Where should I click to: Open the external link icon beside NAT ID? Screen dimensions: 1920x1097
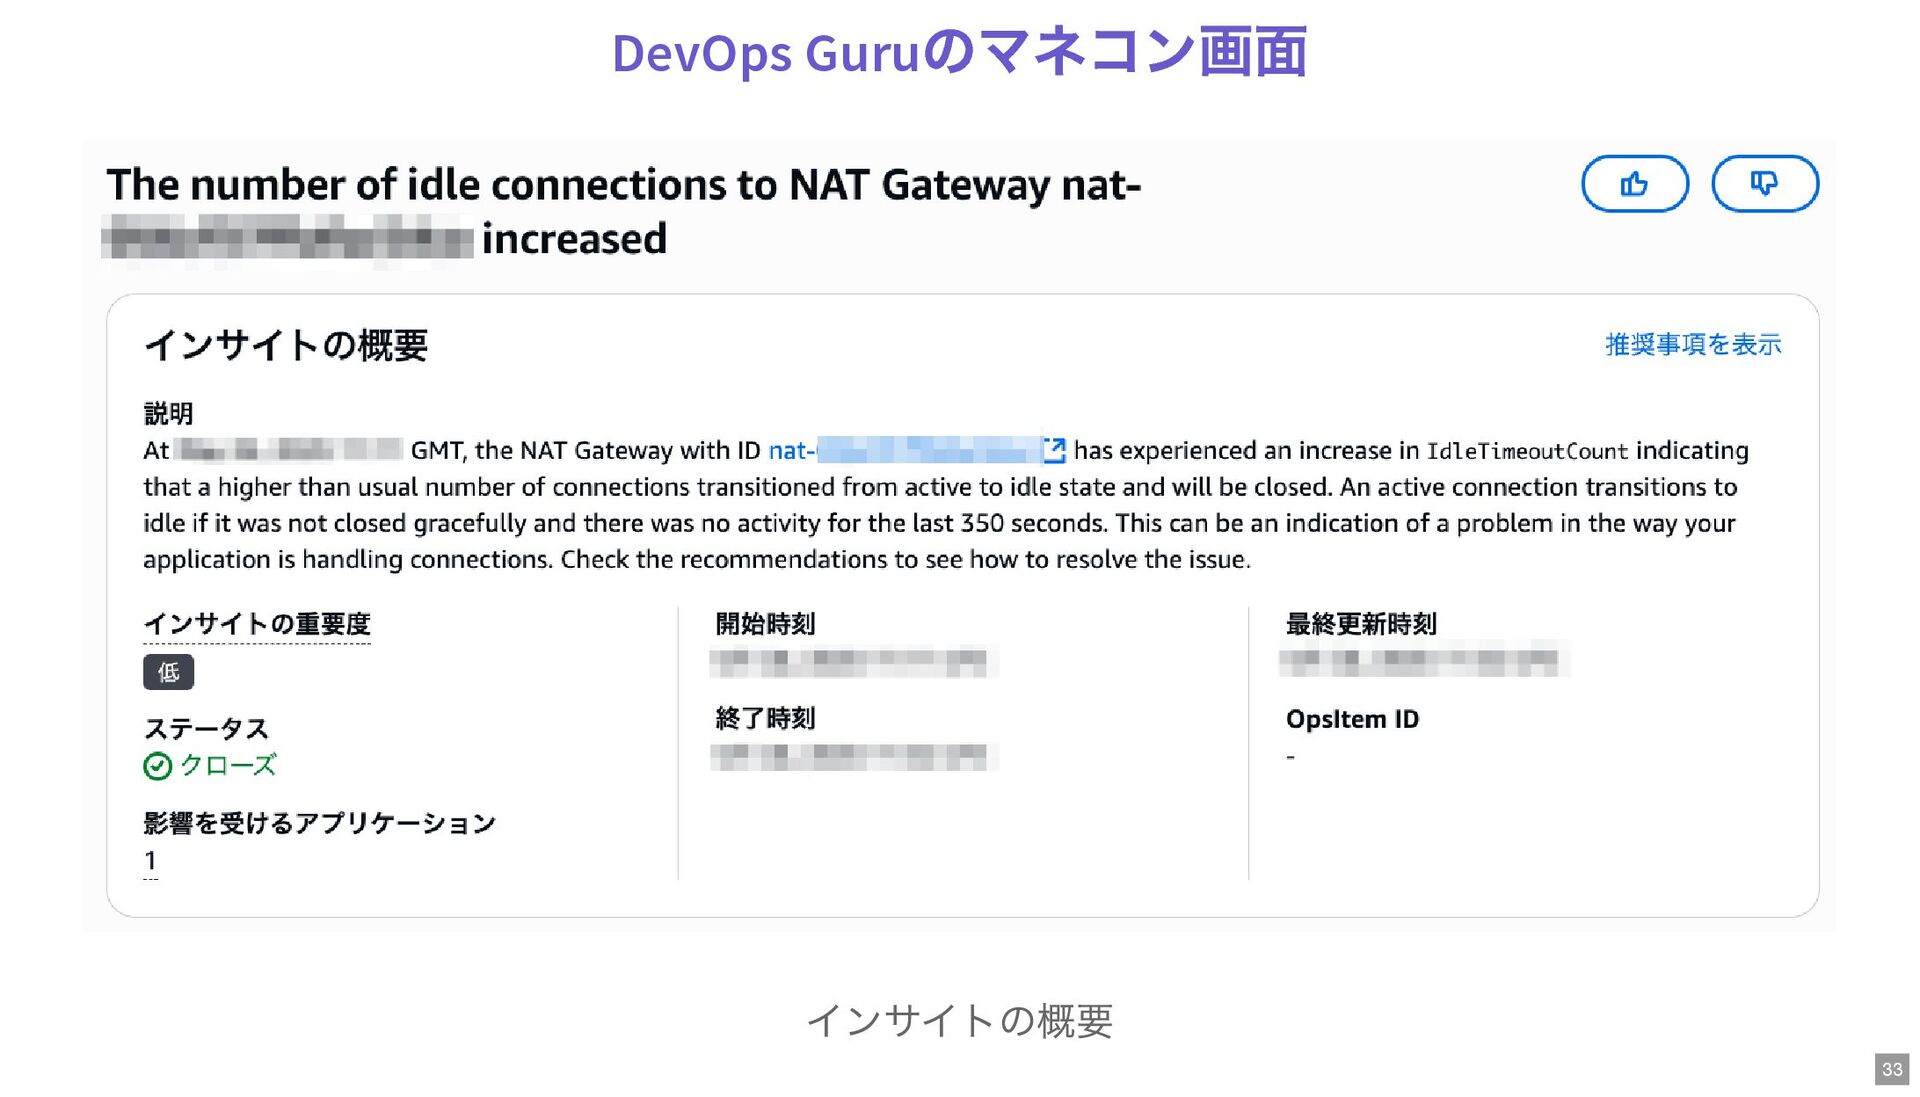coord(1054,451)
